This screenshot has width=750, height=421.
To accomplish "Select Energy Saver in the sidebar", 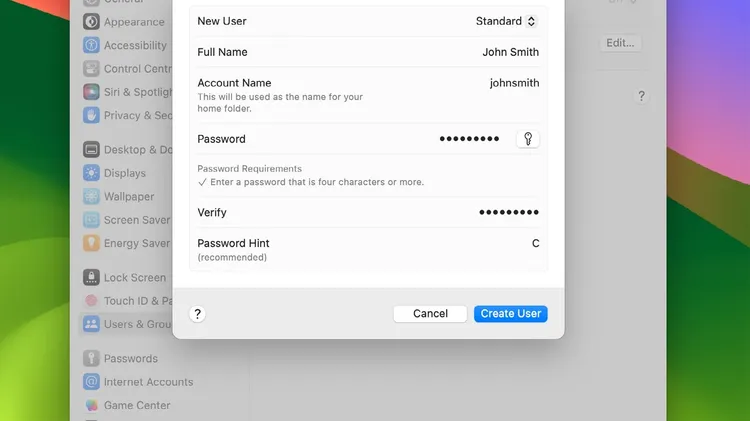I will click(127, 243).
